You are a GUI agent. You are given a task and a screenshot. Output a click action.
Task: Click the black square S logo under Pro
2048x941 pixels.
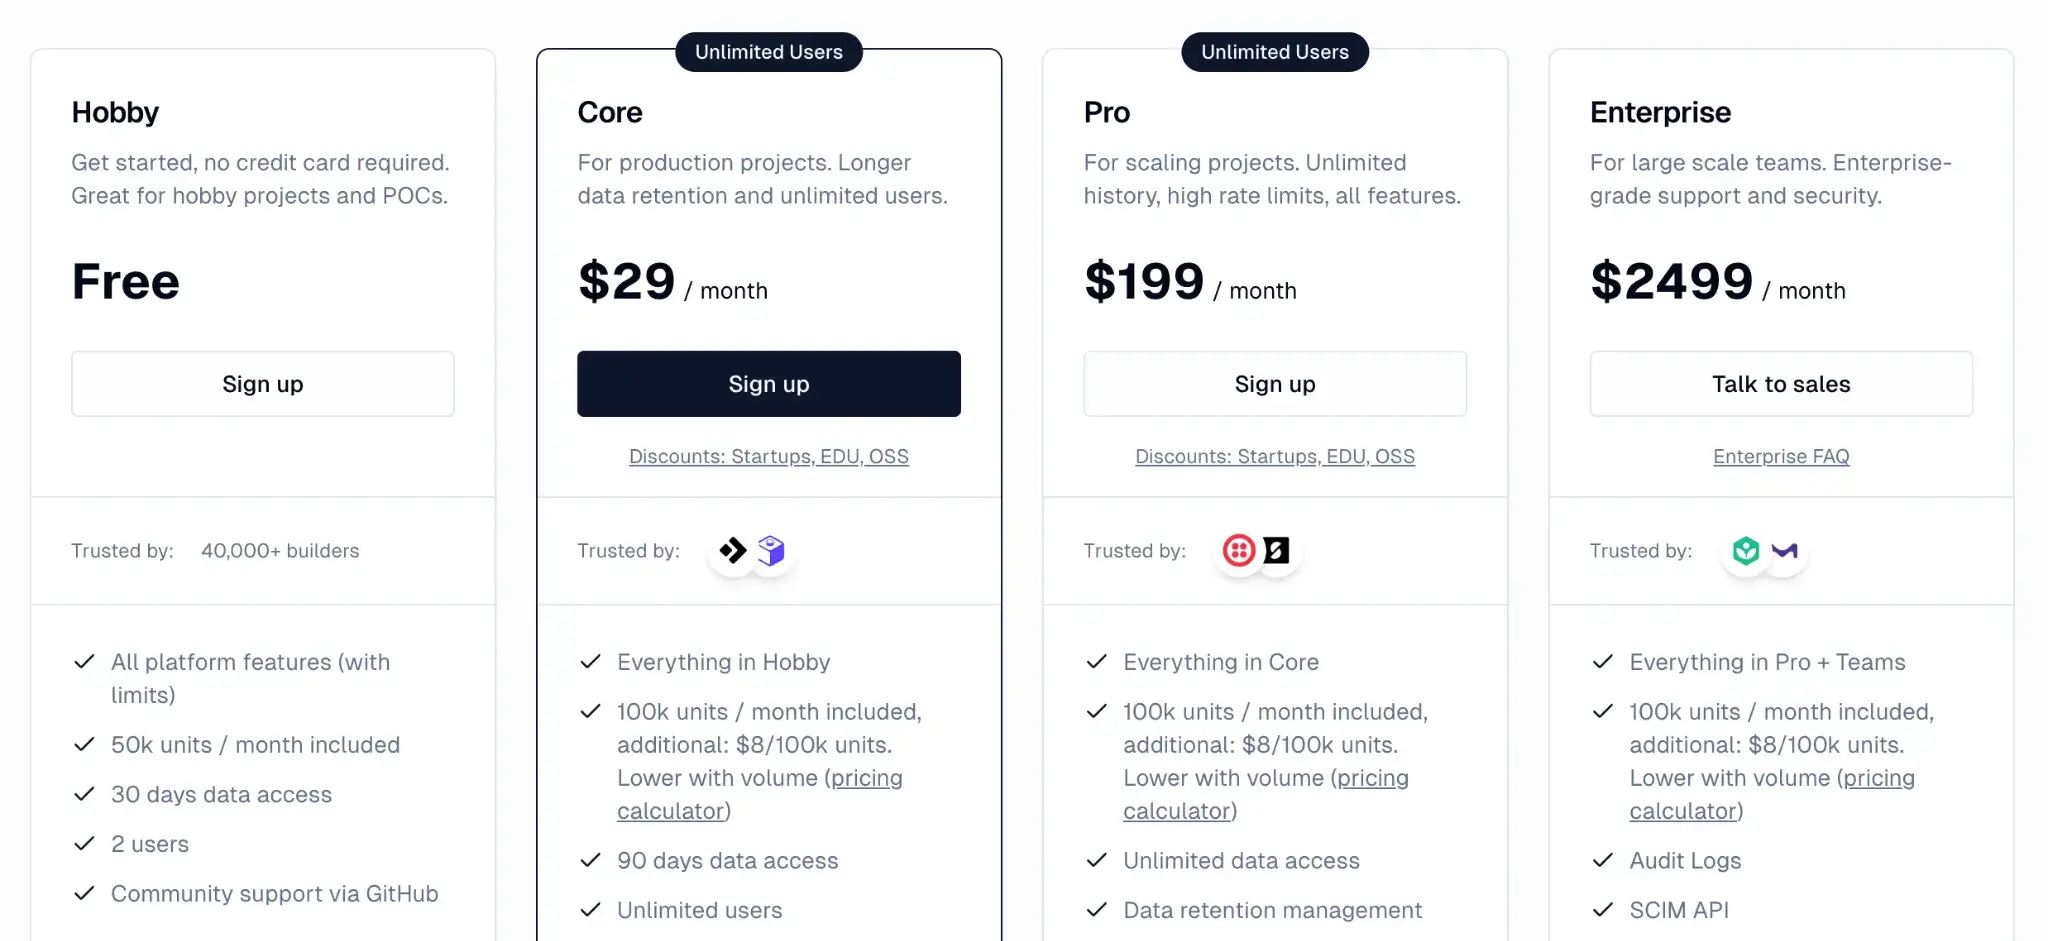(x=1277, y=551)
